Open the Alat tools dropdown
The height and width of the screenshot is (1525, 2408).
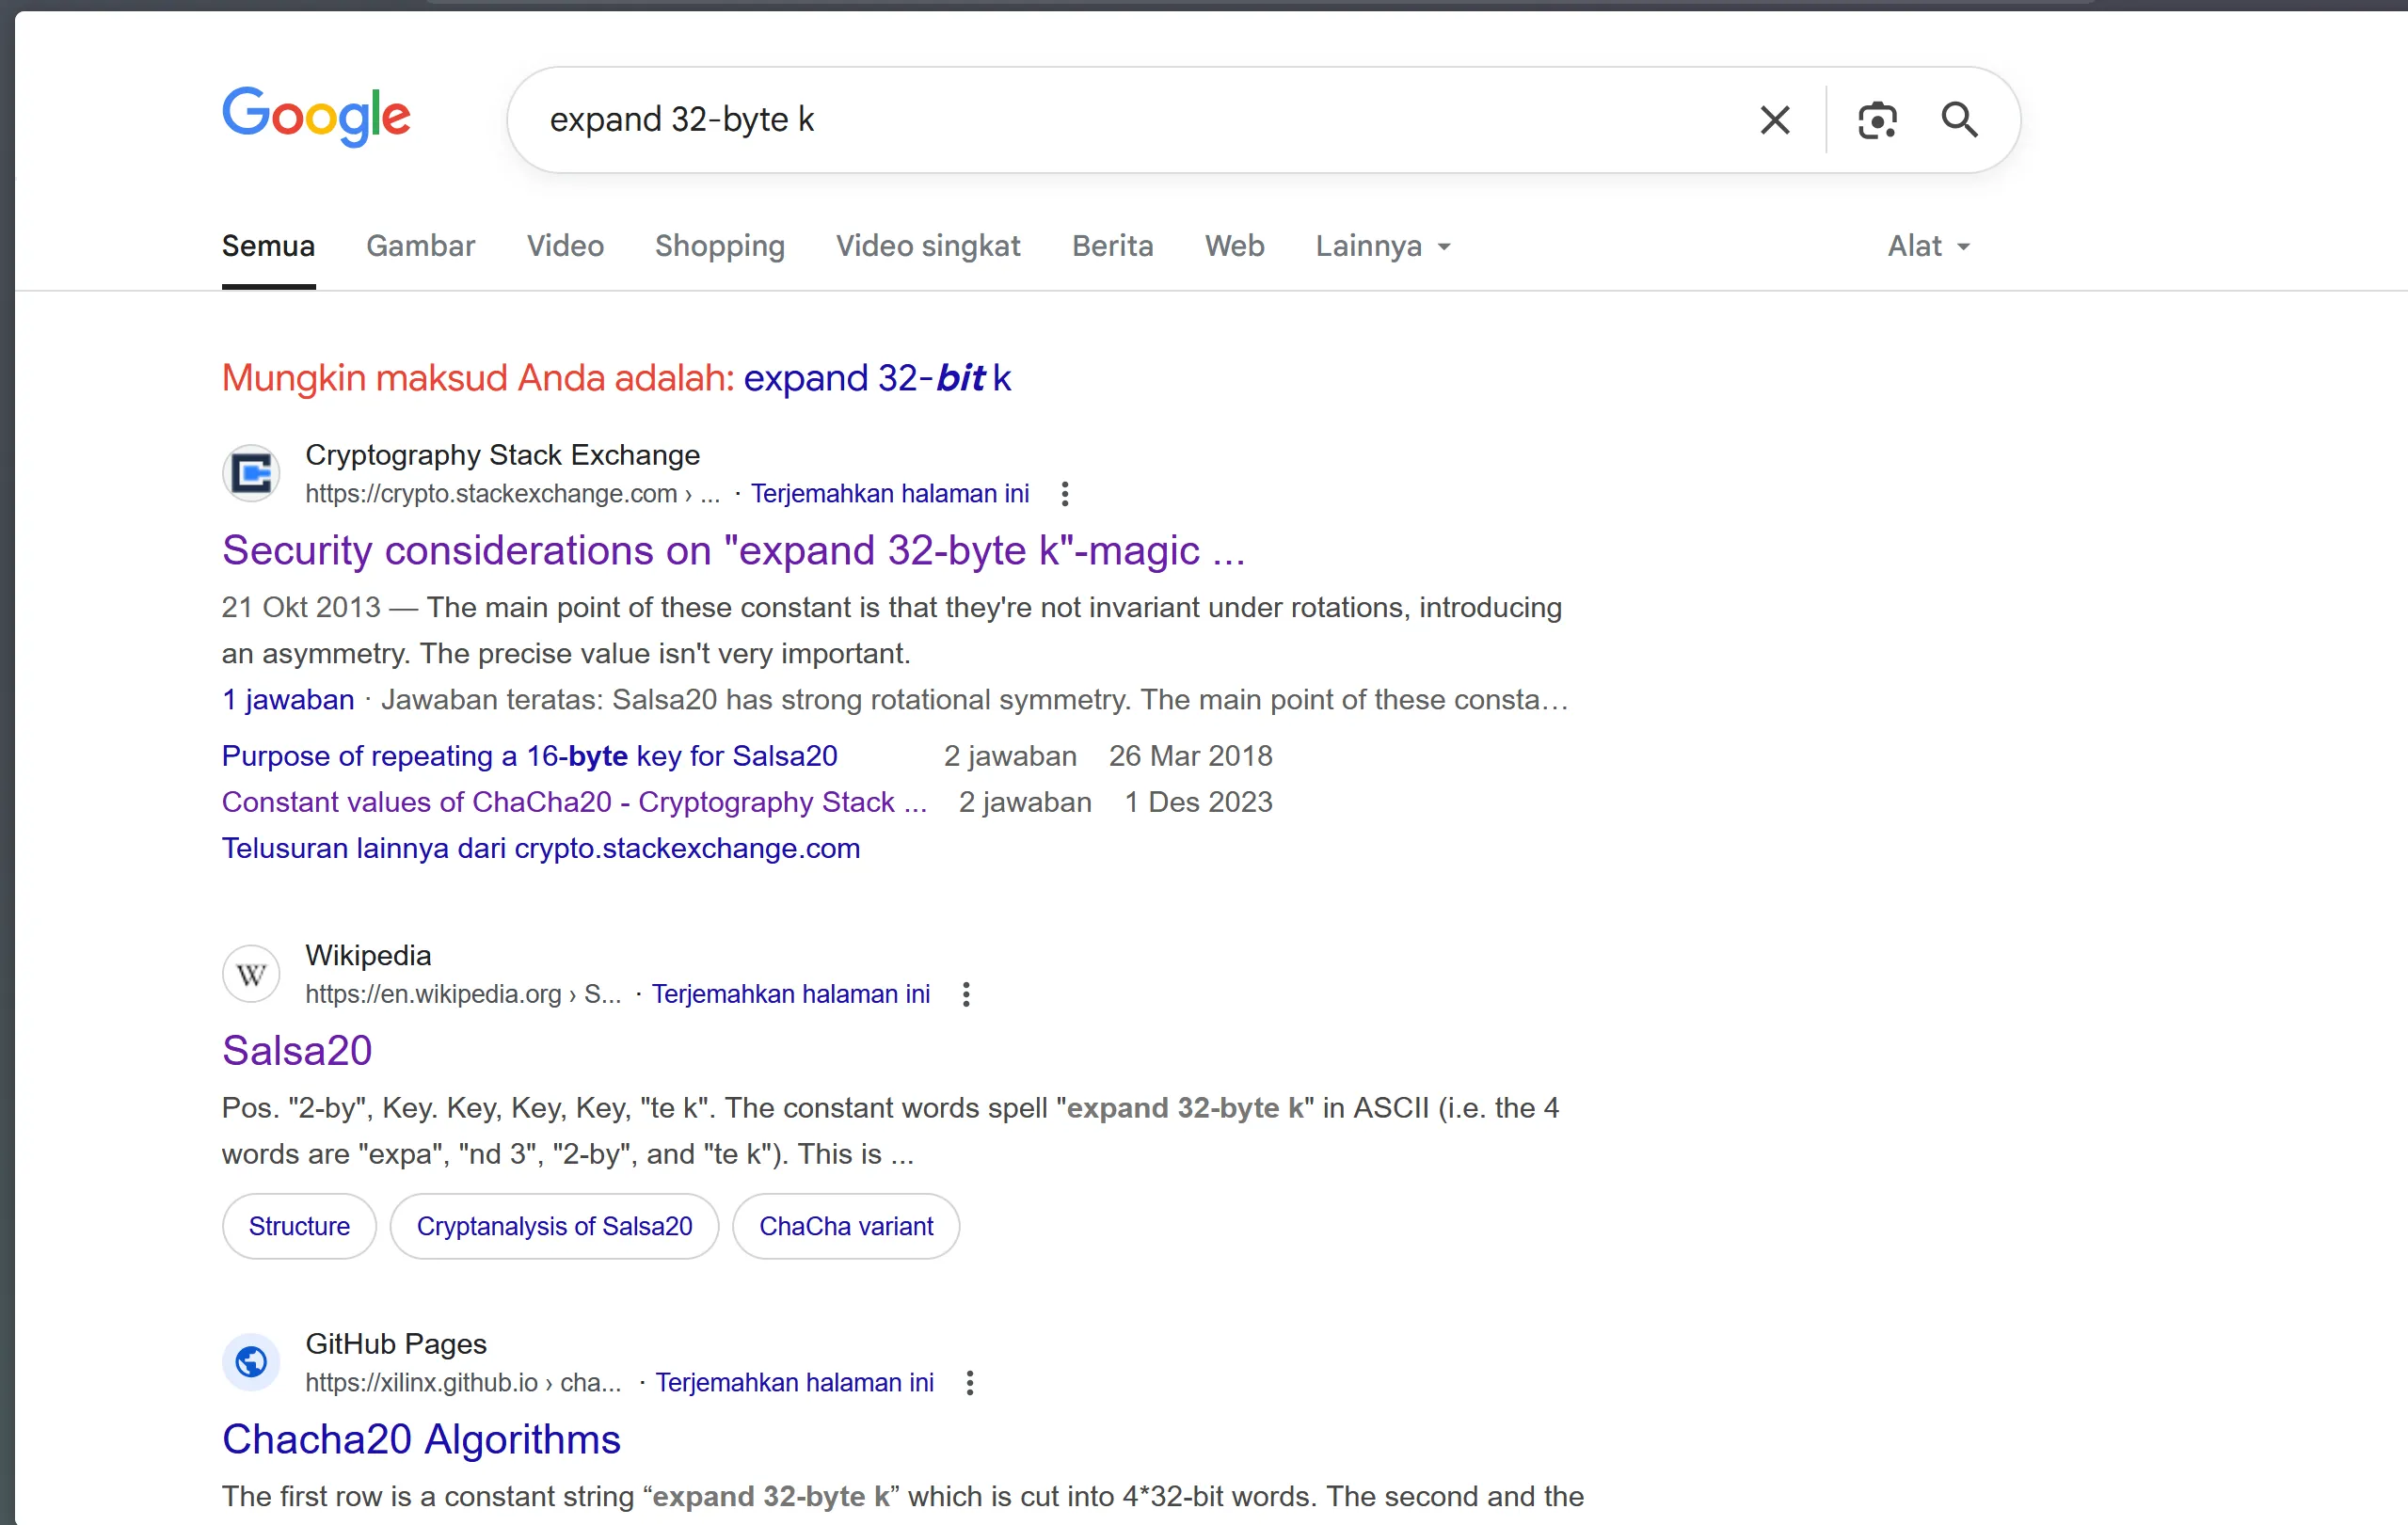1928,246
